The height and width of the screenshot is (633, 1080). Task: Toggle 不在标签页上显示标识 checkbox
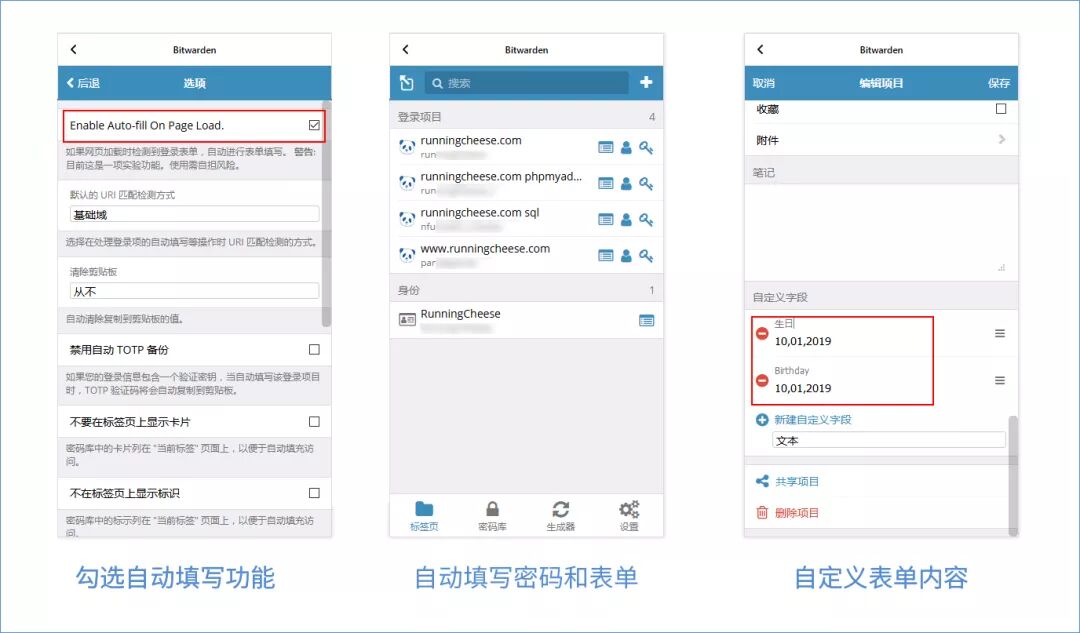pyautogui.click(x=314, y=493)
